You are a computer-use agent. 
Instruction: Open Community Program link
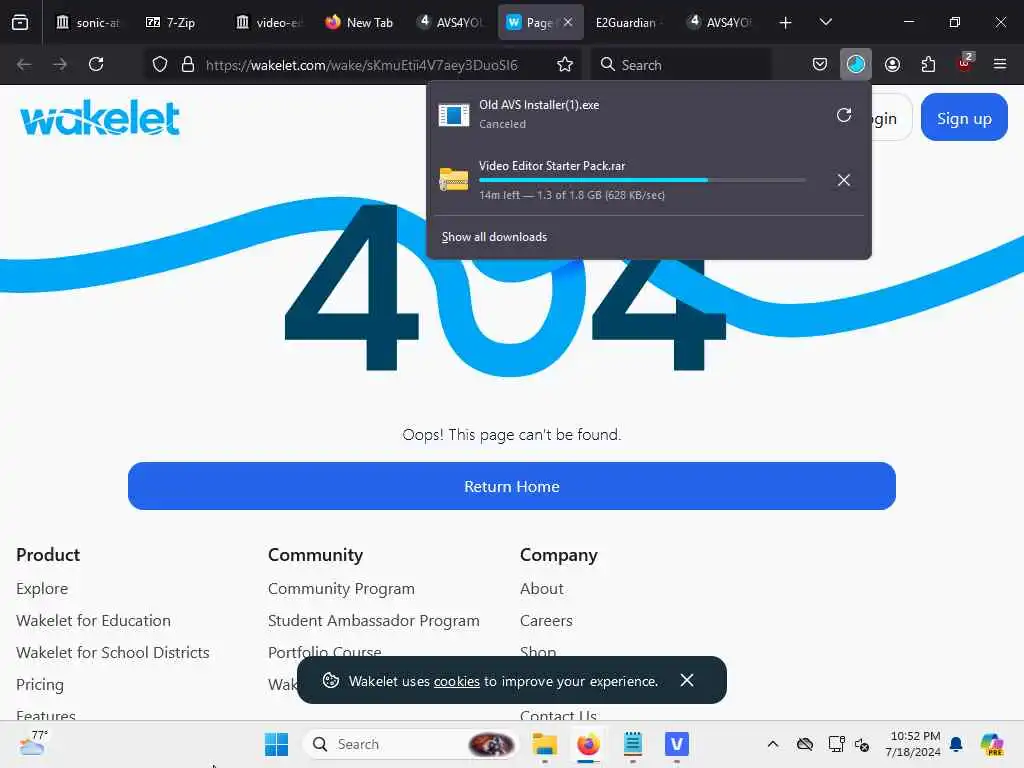(341, 588)
